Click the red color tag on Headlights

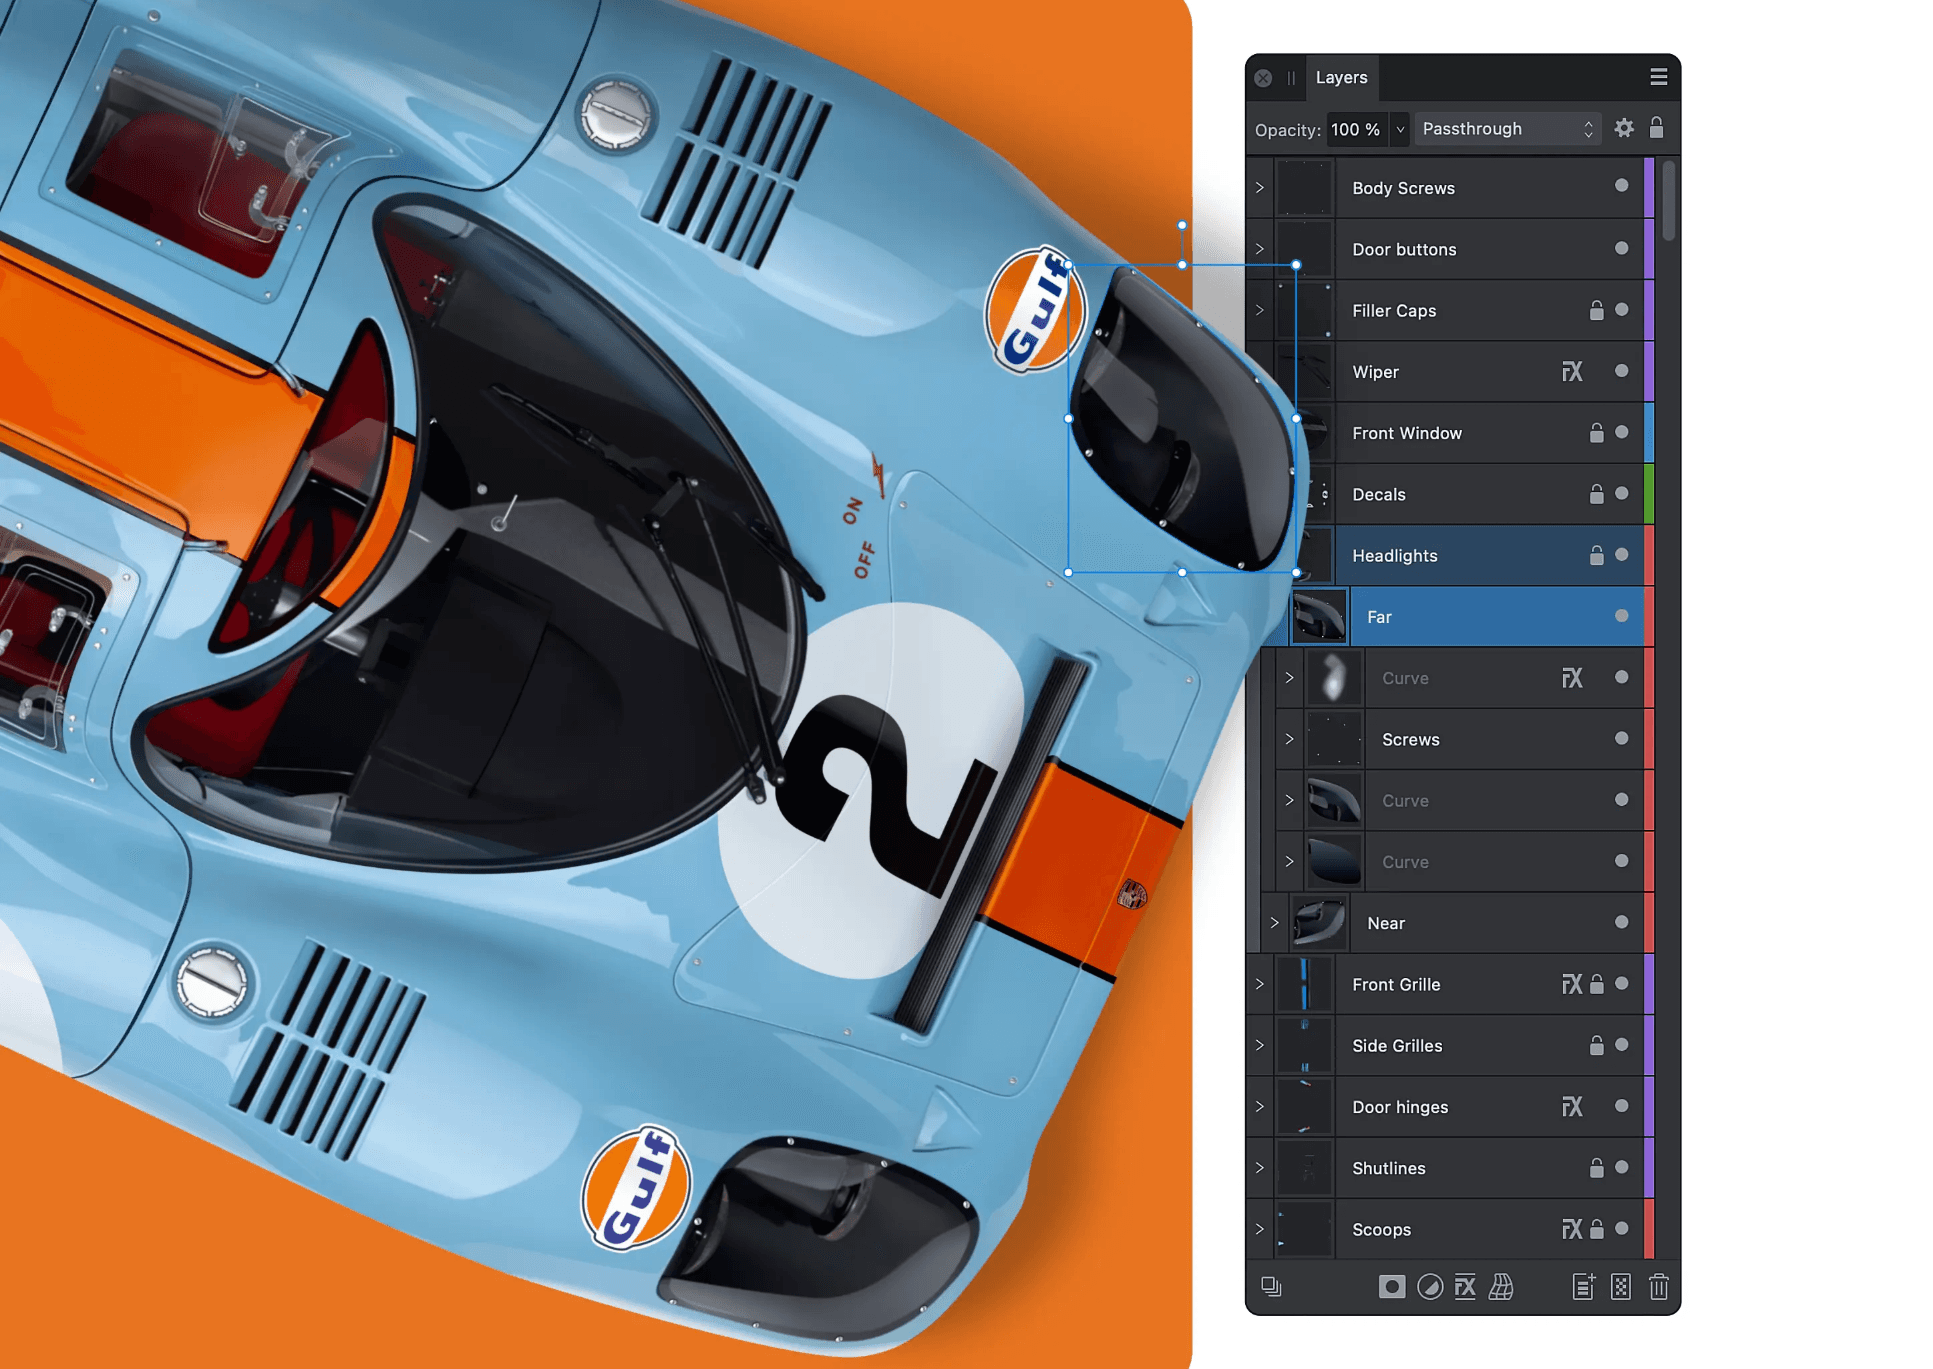[1649, 555]
